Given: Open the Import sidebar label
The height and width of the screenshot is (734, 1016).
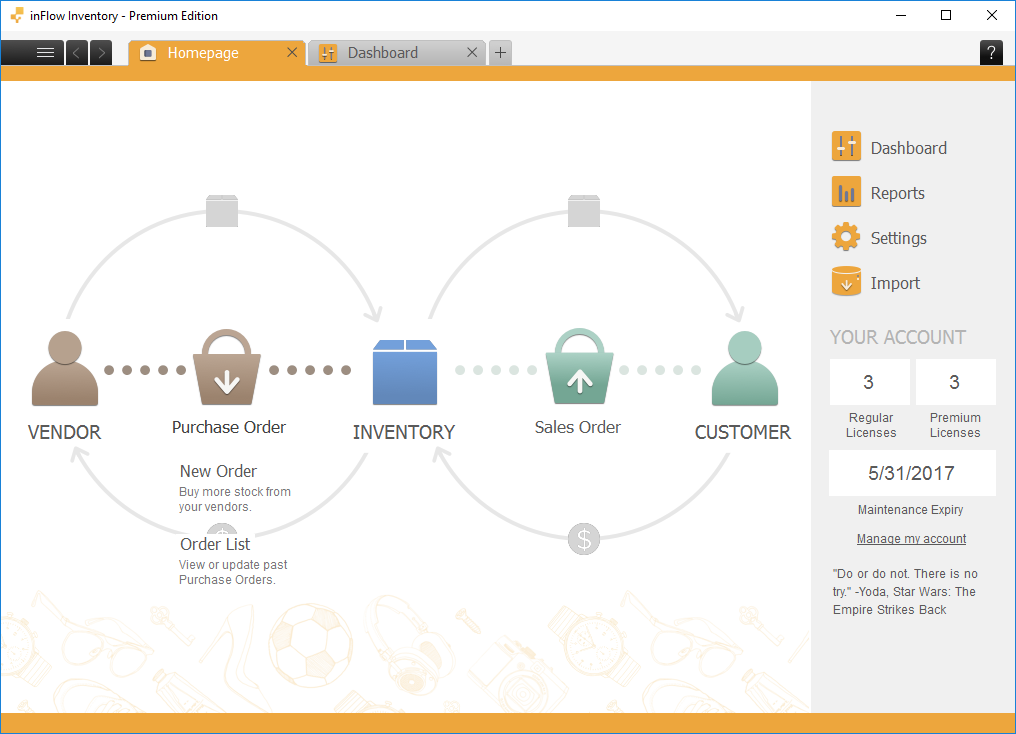Looking at the screenshot, I should coord(895,283).
